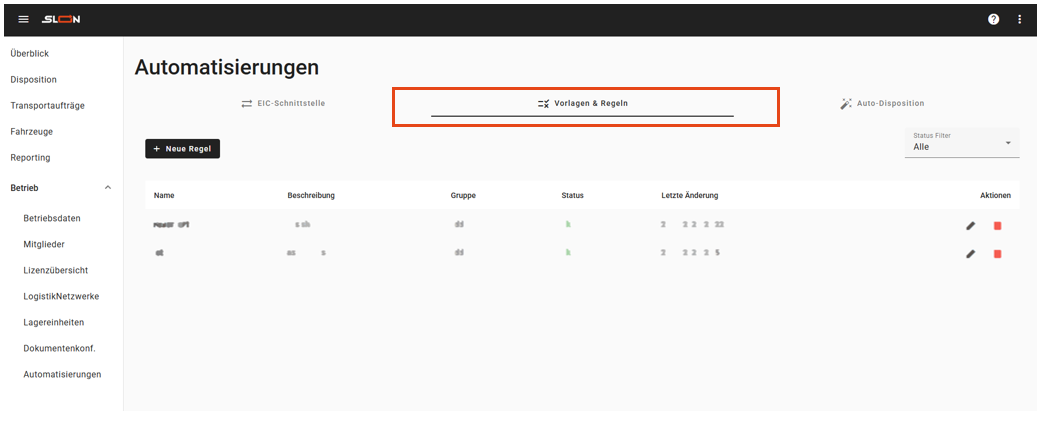Open Transportaufträge in the sidebar

(x=48, y=105)
